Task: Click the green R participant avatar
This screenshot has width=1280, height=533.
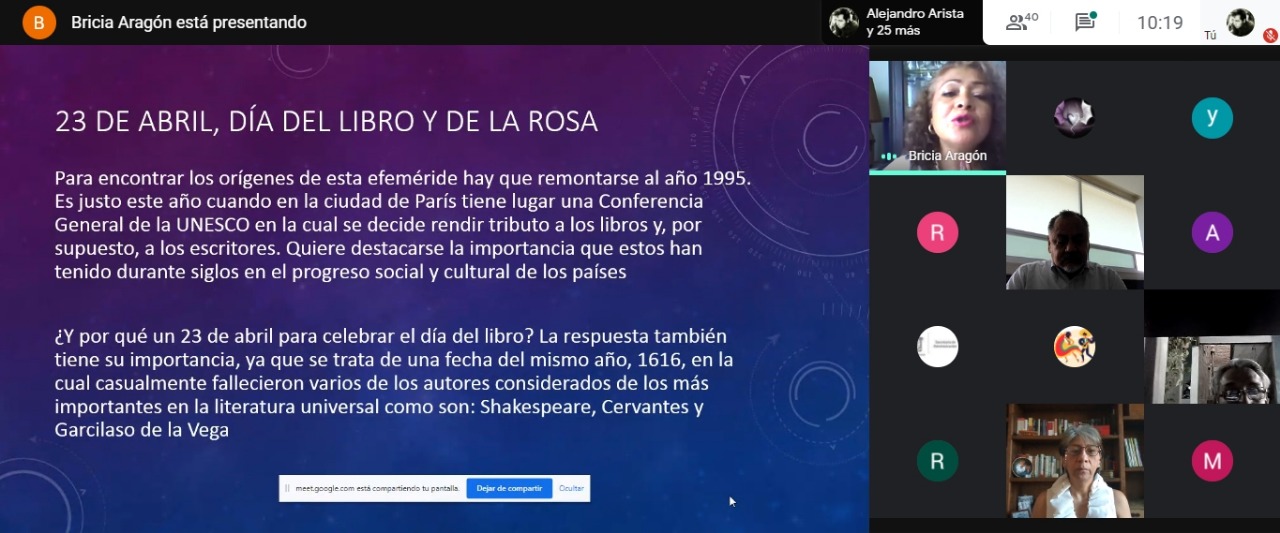Action: click(937, 461)
